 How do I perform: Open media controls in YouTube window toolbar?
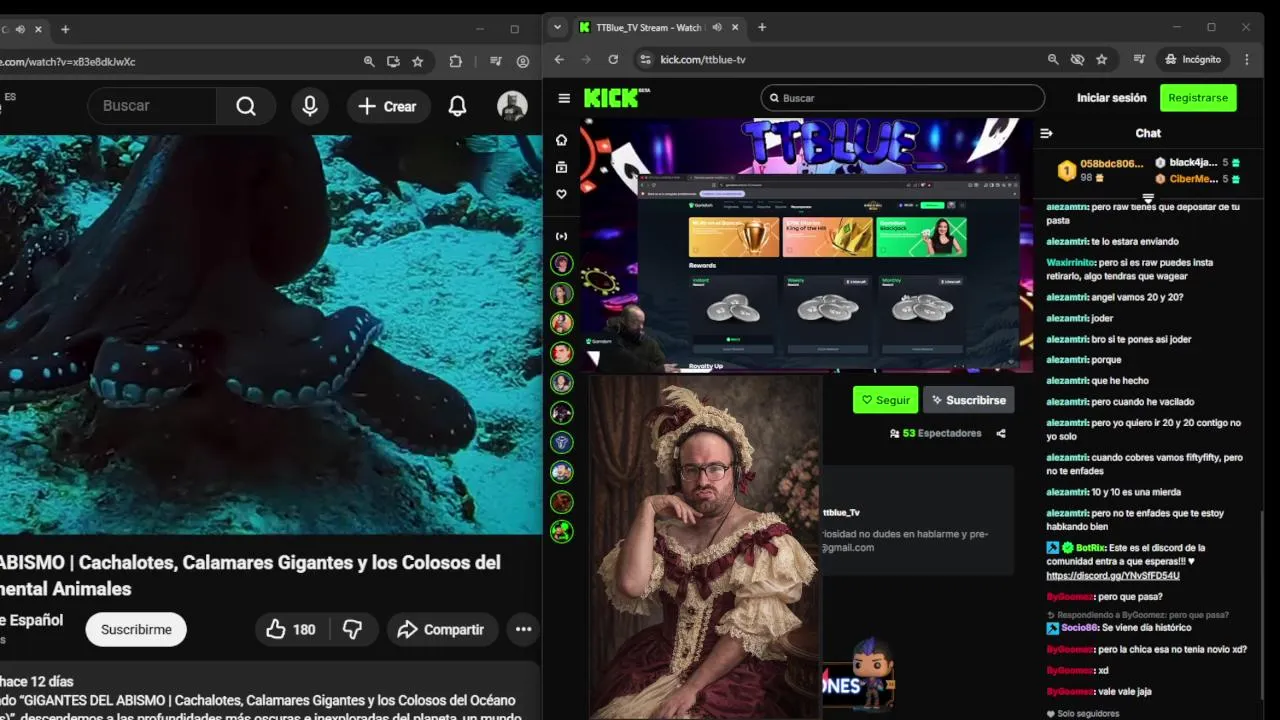pyautogui.click(x=496, y=61)
